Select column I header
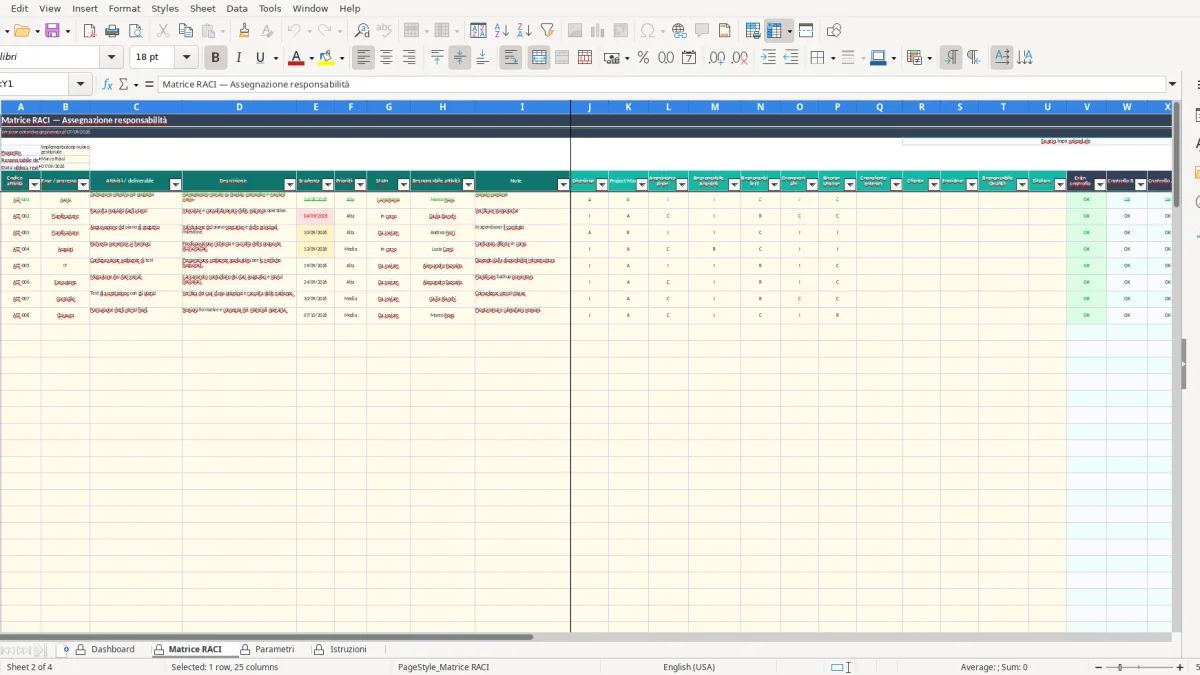Screen dimensions: 1200x675 [522, 107]
